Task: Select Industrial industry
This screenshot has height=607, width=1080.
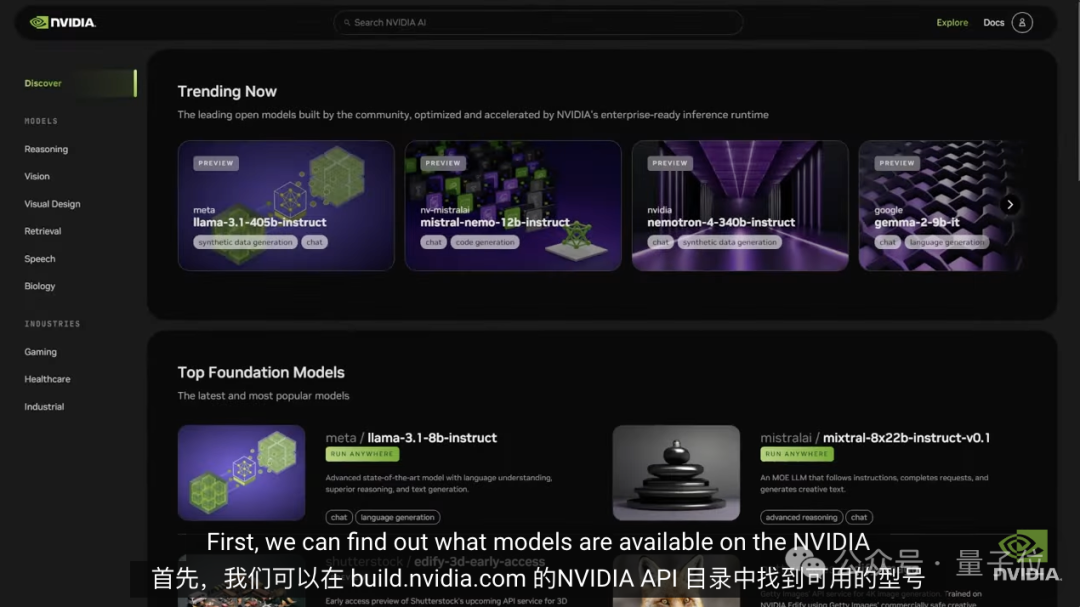Action: (x=44, y=407)
